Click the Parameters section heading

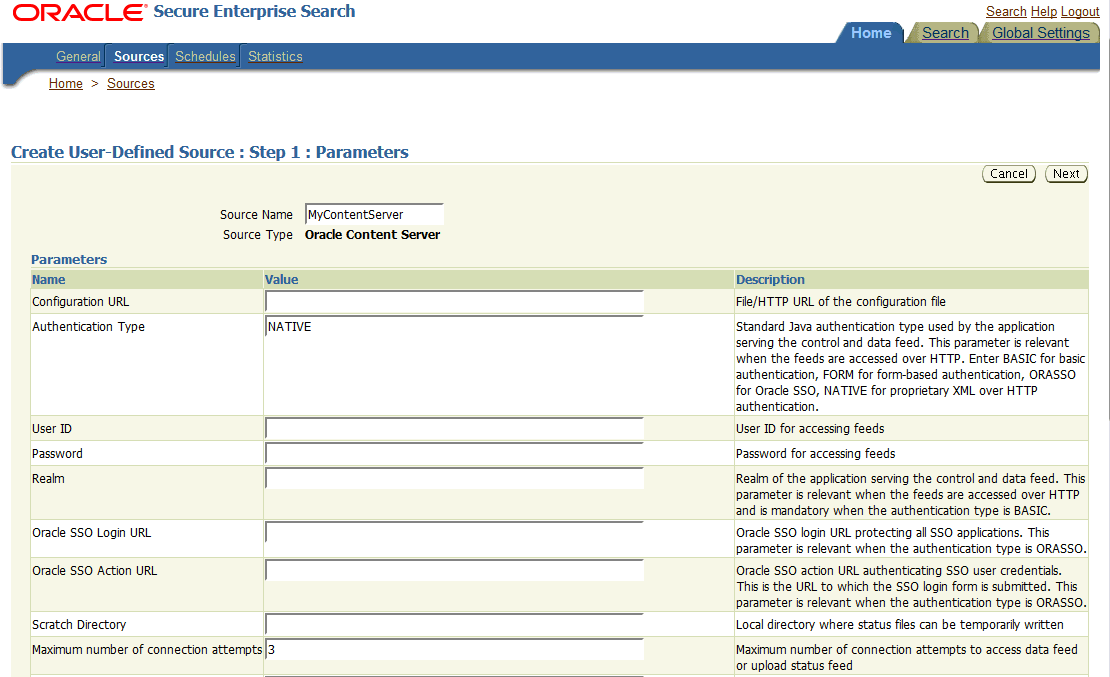click(x=69, y=259)
